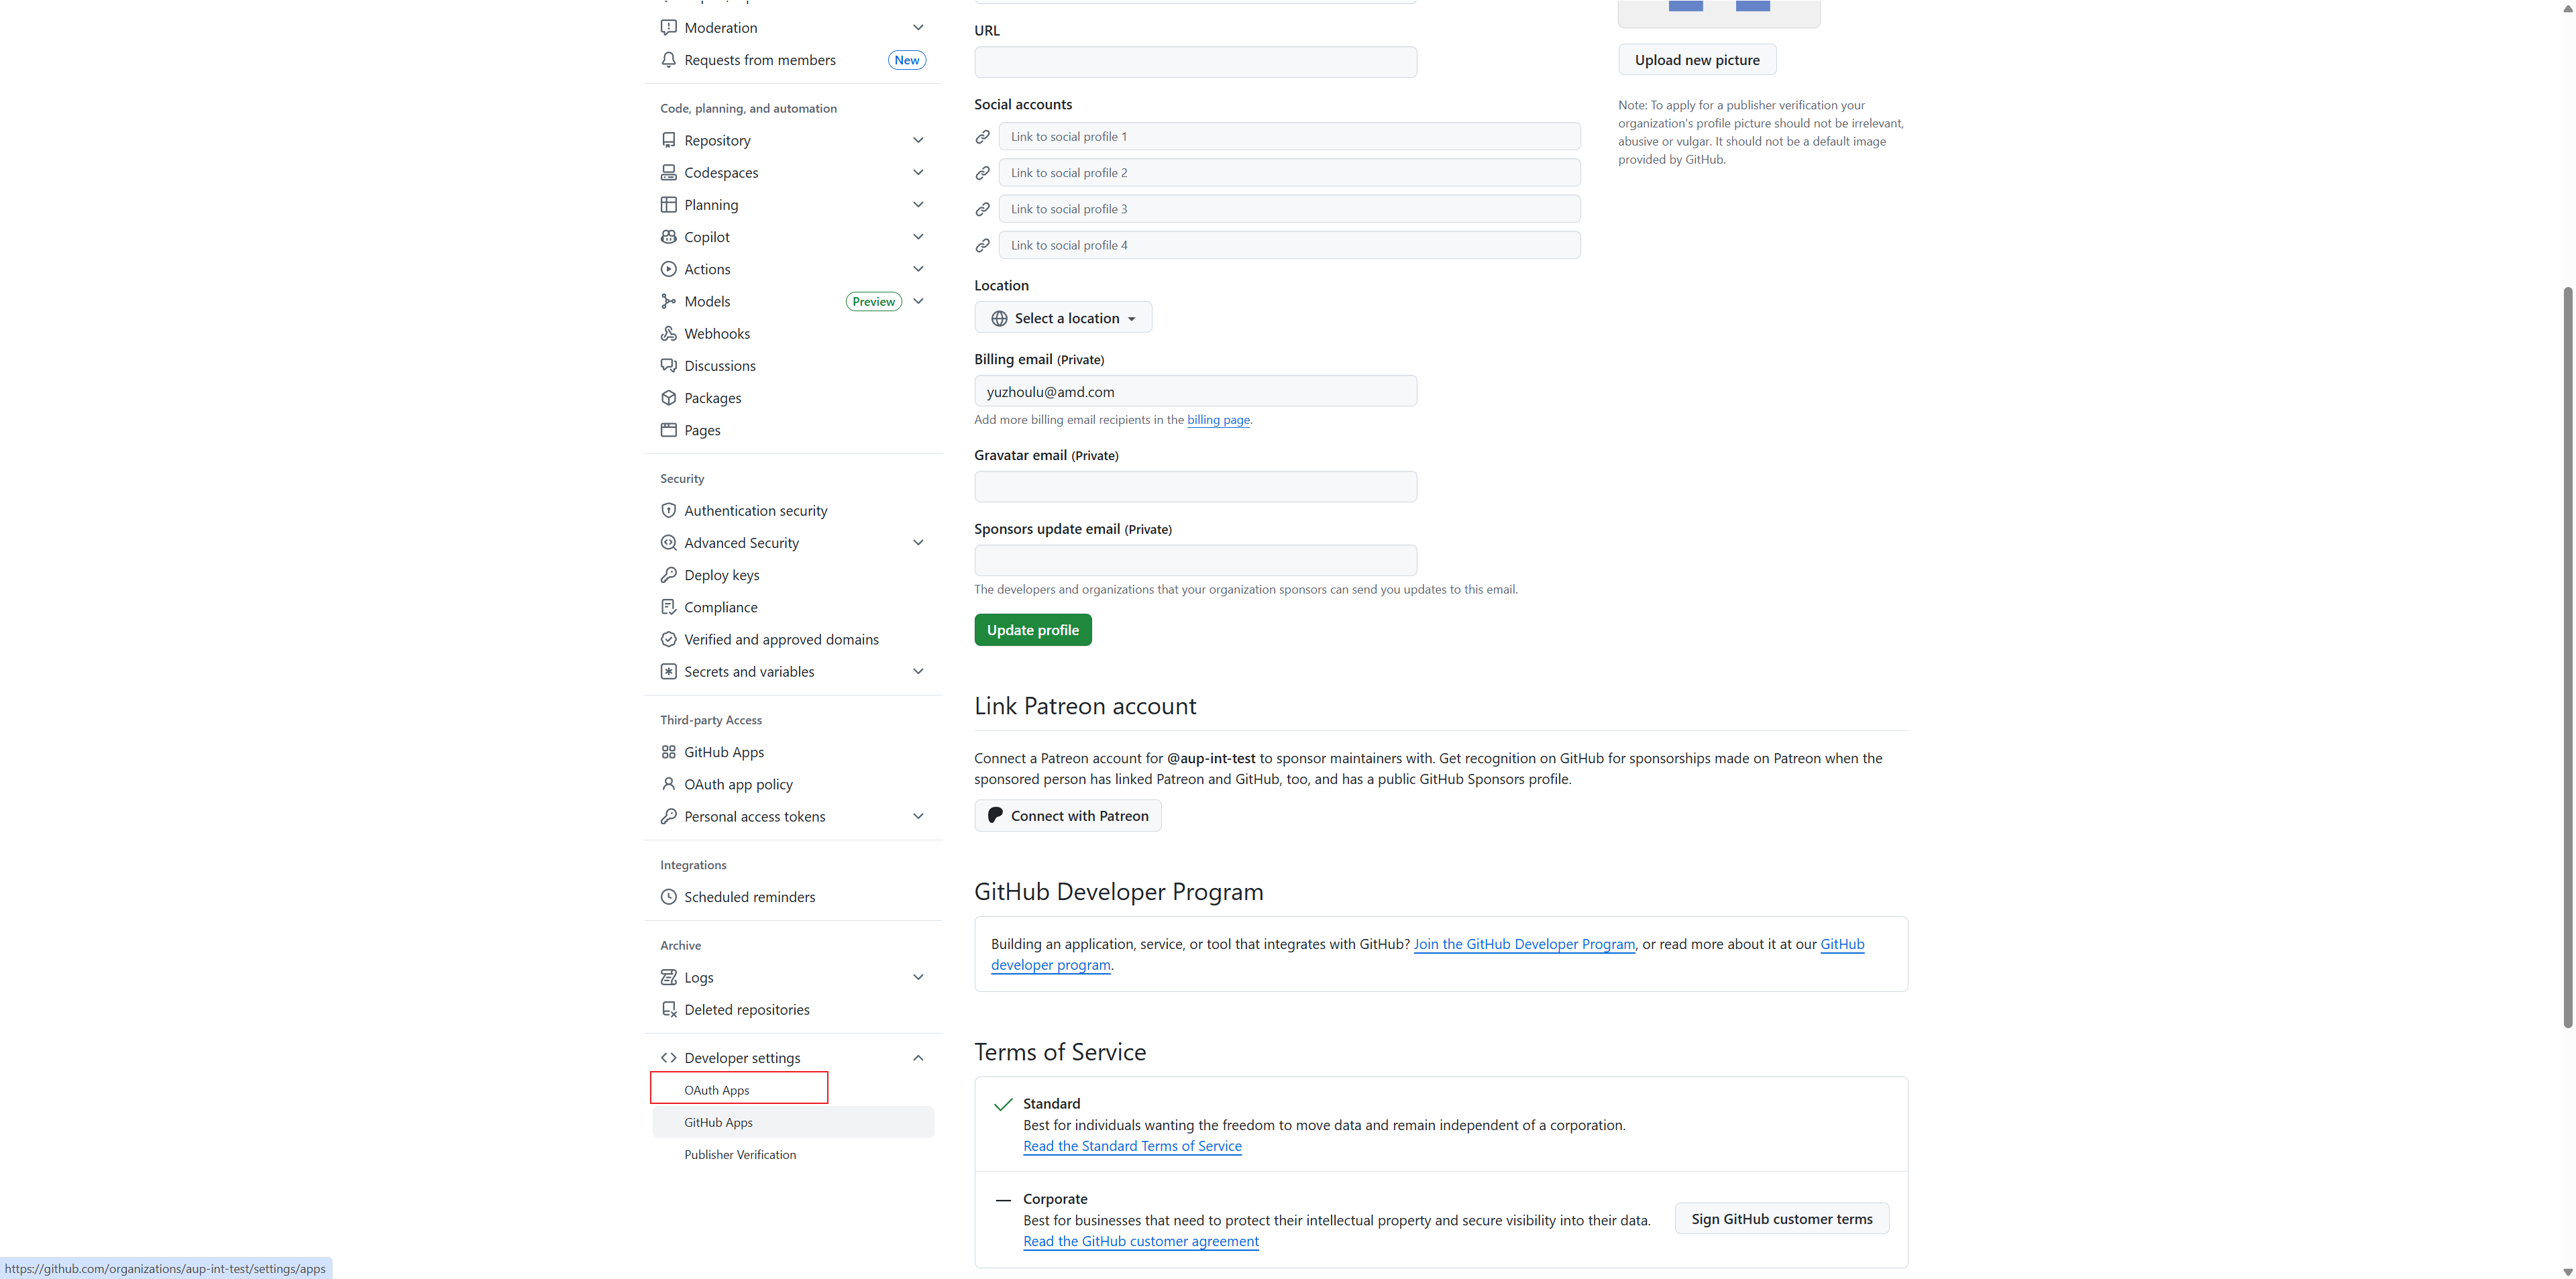This screenshot has height=1279, width=2576.
Task: Click the Moderation shield icon
Action: coord(668,27)
